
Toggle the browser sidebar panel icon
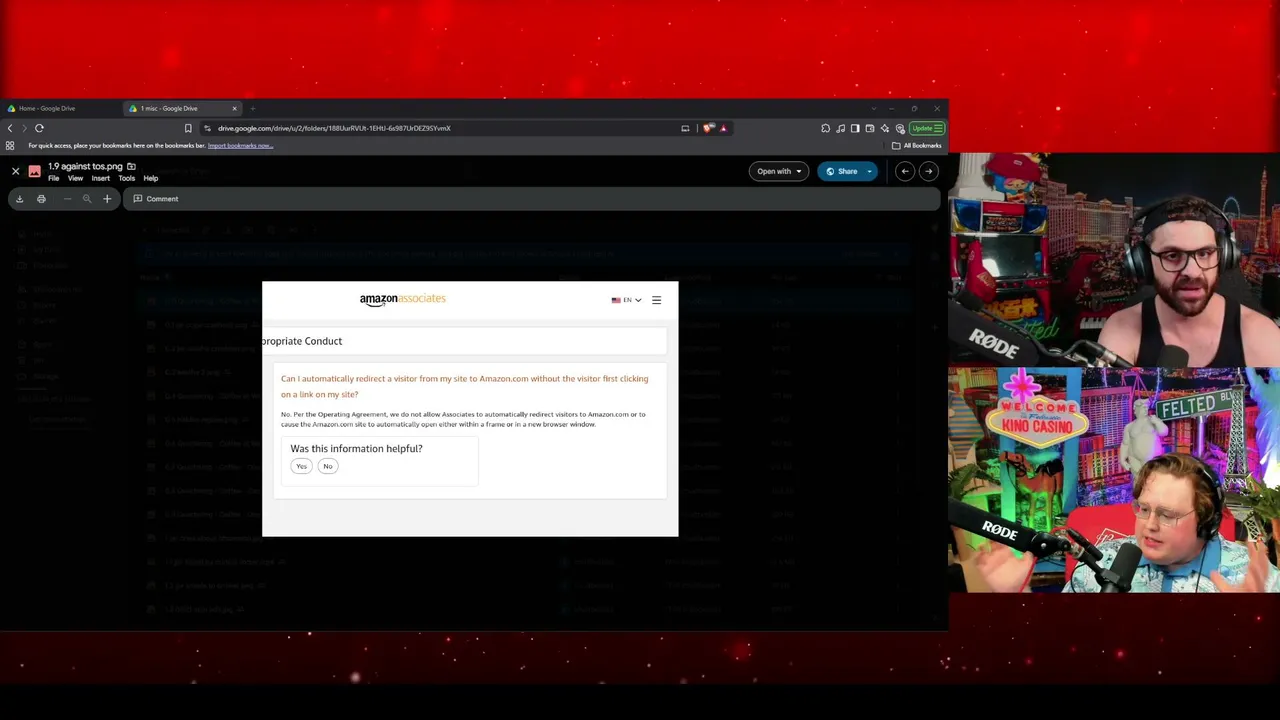(x=855, y=128)
